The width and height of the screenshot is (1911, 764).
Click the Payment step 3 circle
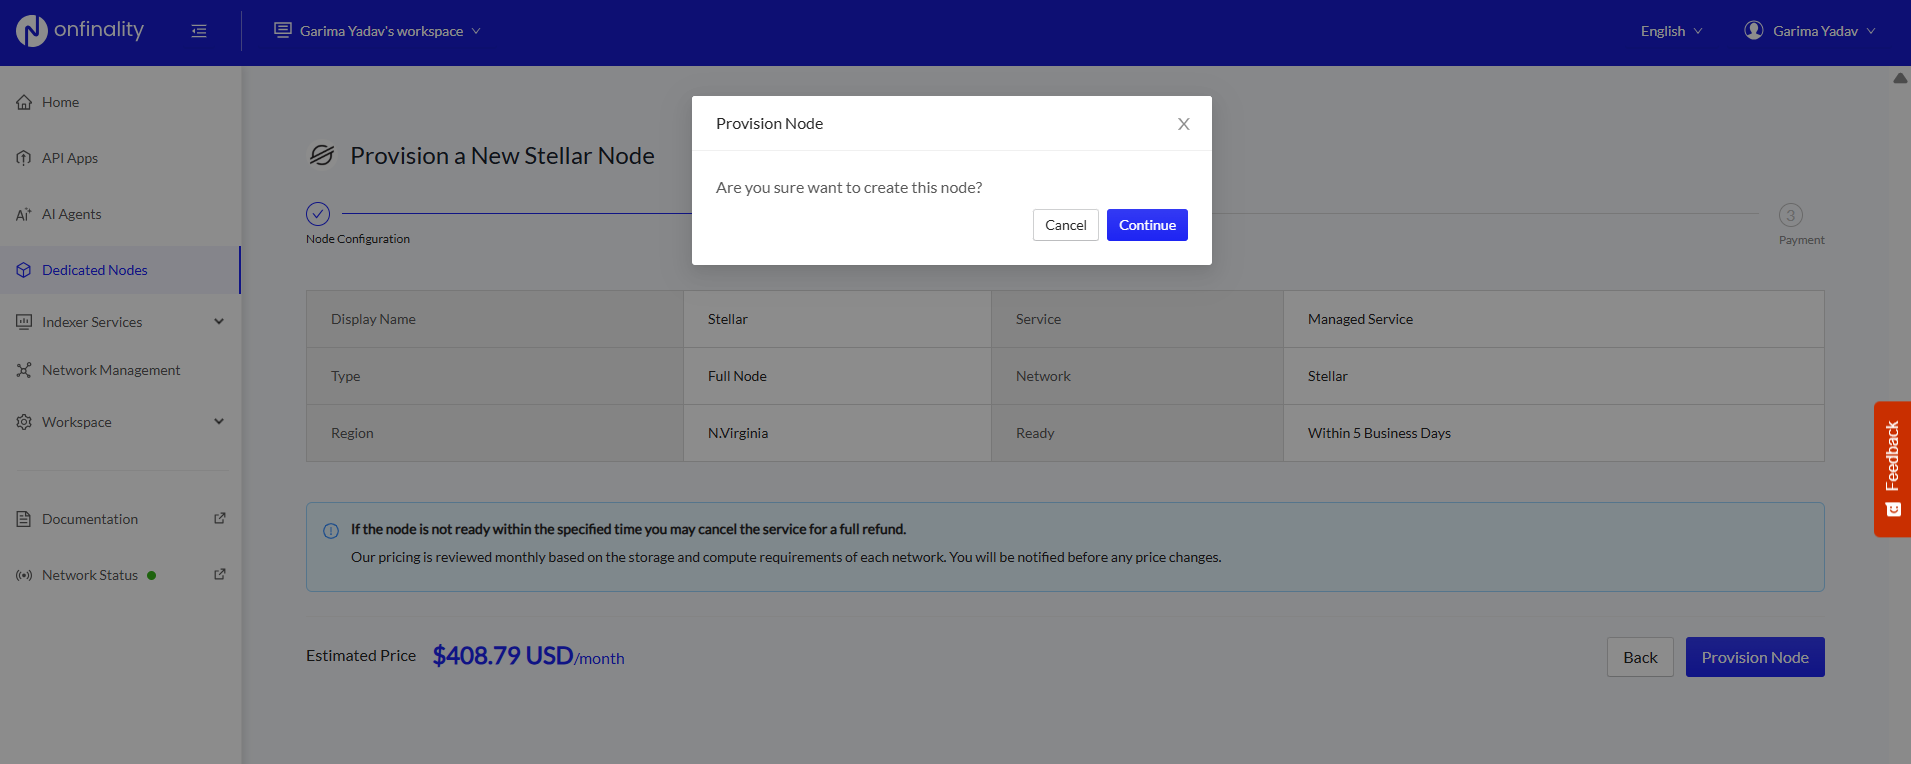click(x=1791, y=215)
